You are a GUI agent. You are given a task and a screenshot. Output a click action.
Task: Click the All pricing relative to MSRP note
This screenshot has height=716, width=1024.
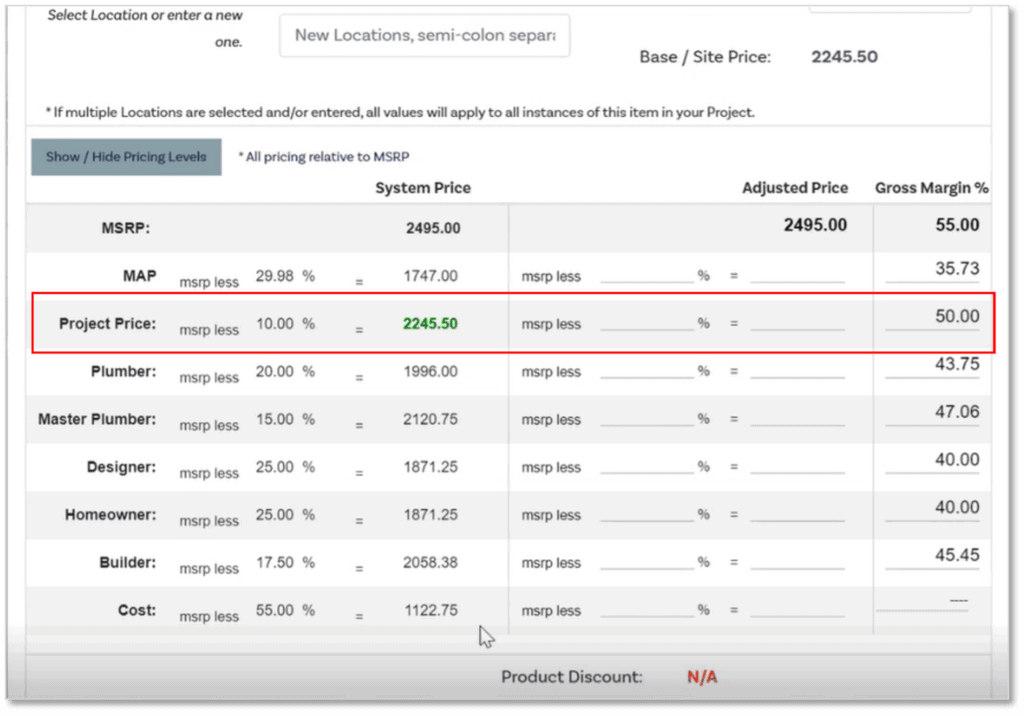point(324,157)
